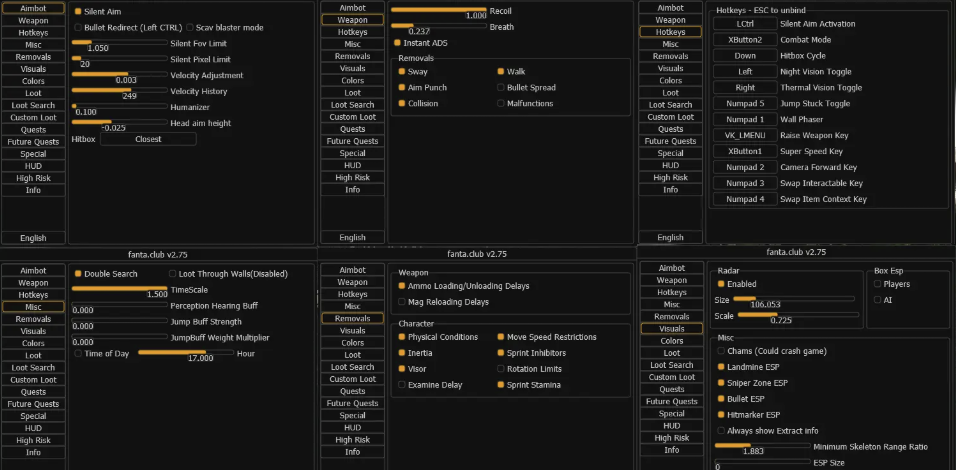
Task: Disable the Sway removal checkbox
Action: coord(402,72)
